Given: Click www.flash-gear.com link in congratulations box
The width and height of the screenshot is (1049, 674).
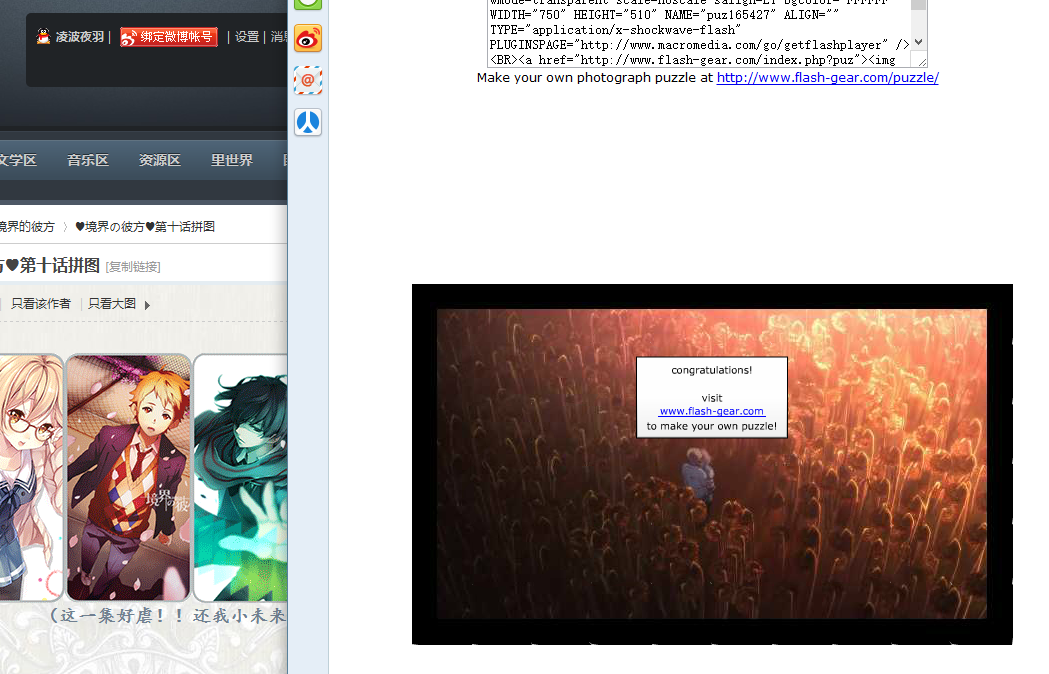Looking at the screenshot, I should (712, 411).
